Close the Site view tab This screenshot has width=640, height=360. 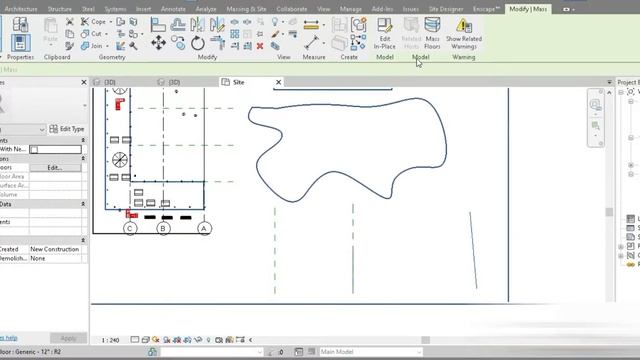pos(278,82)
